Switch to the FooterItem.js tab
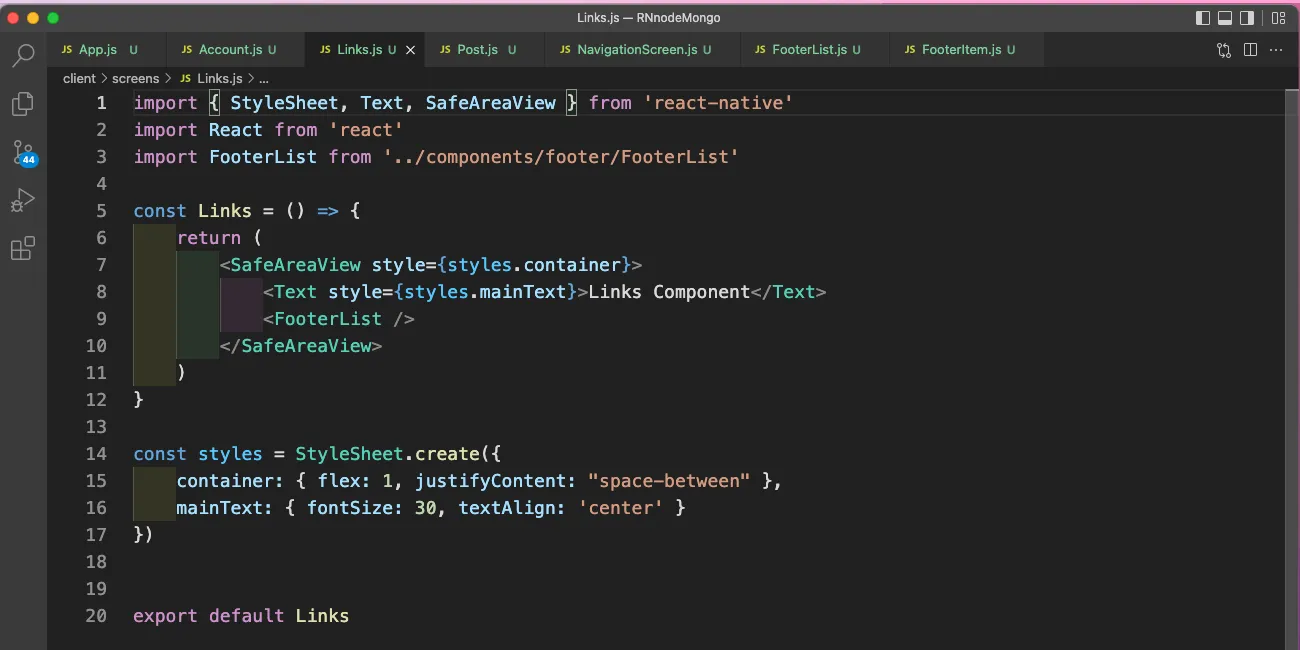This screenshot has height=650, width=1300. [x=967, y=50]
